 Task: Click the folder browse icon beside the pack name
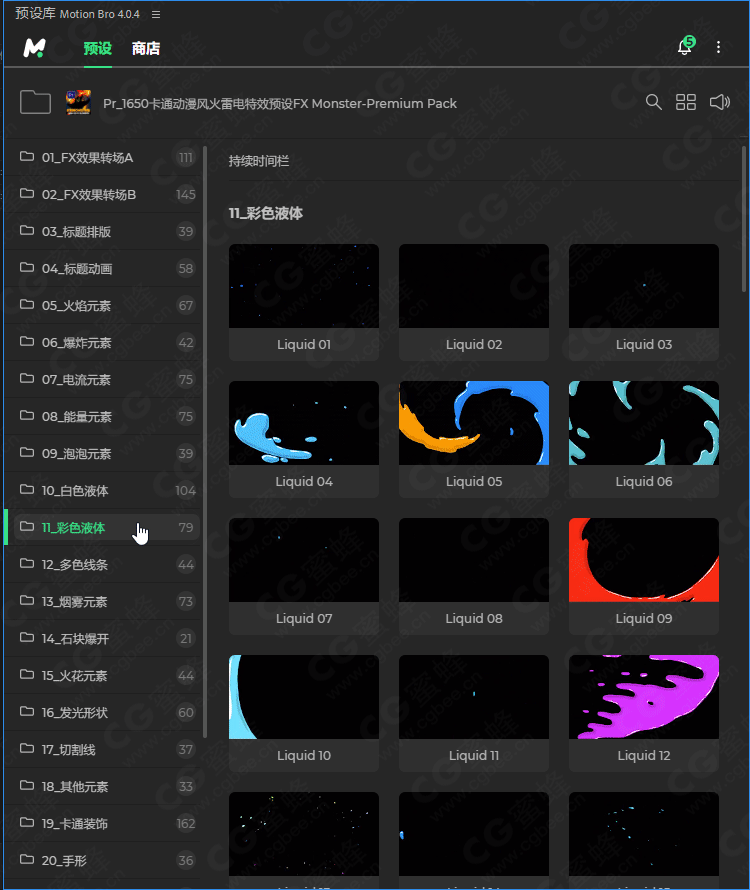35,102
